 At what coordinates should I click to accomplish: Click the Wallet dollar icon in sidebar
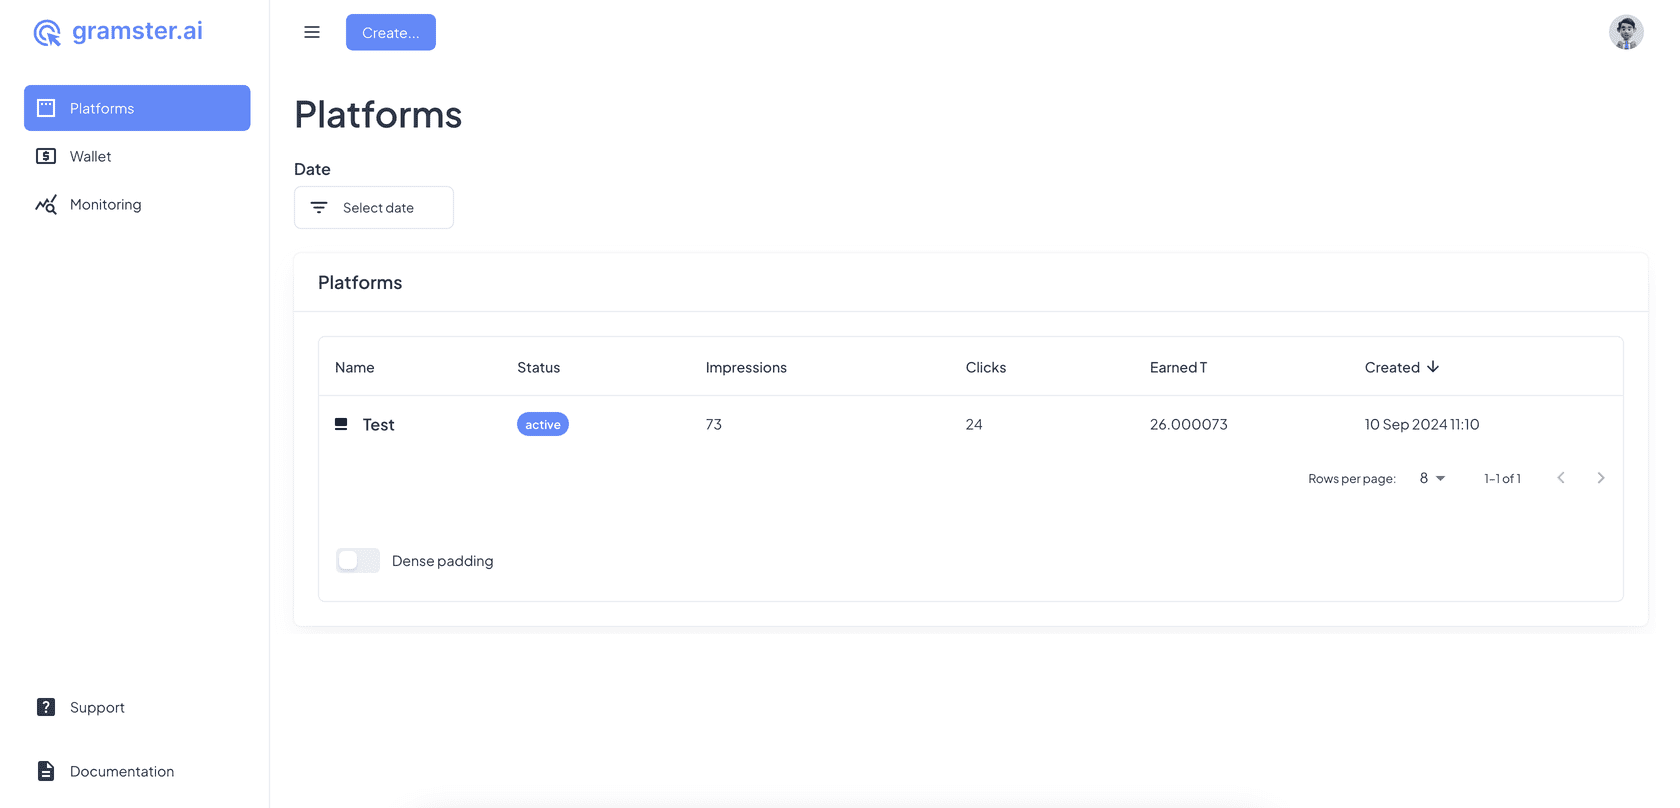(x=46, y=156)
